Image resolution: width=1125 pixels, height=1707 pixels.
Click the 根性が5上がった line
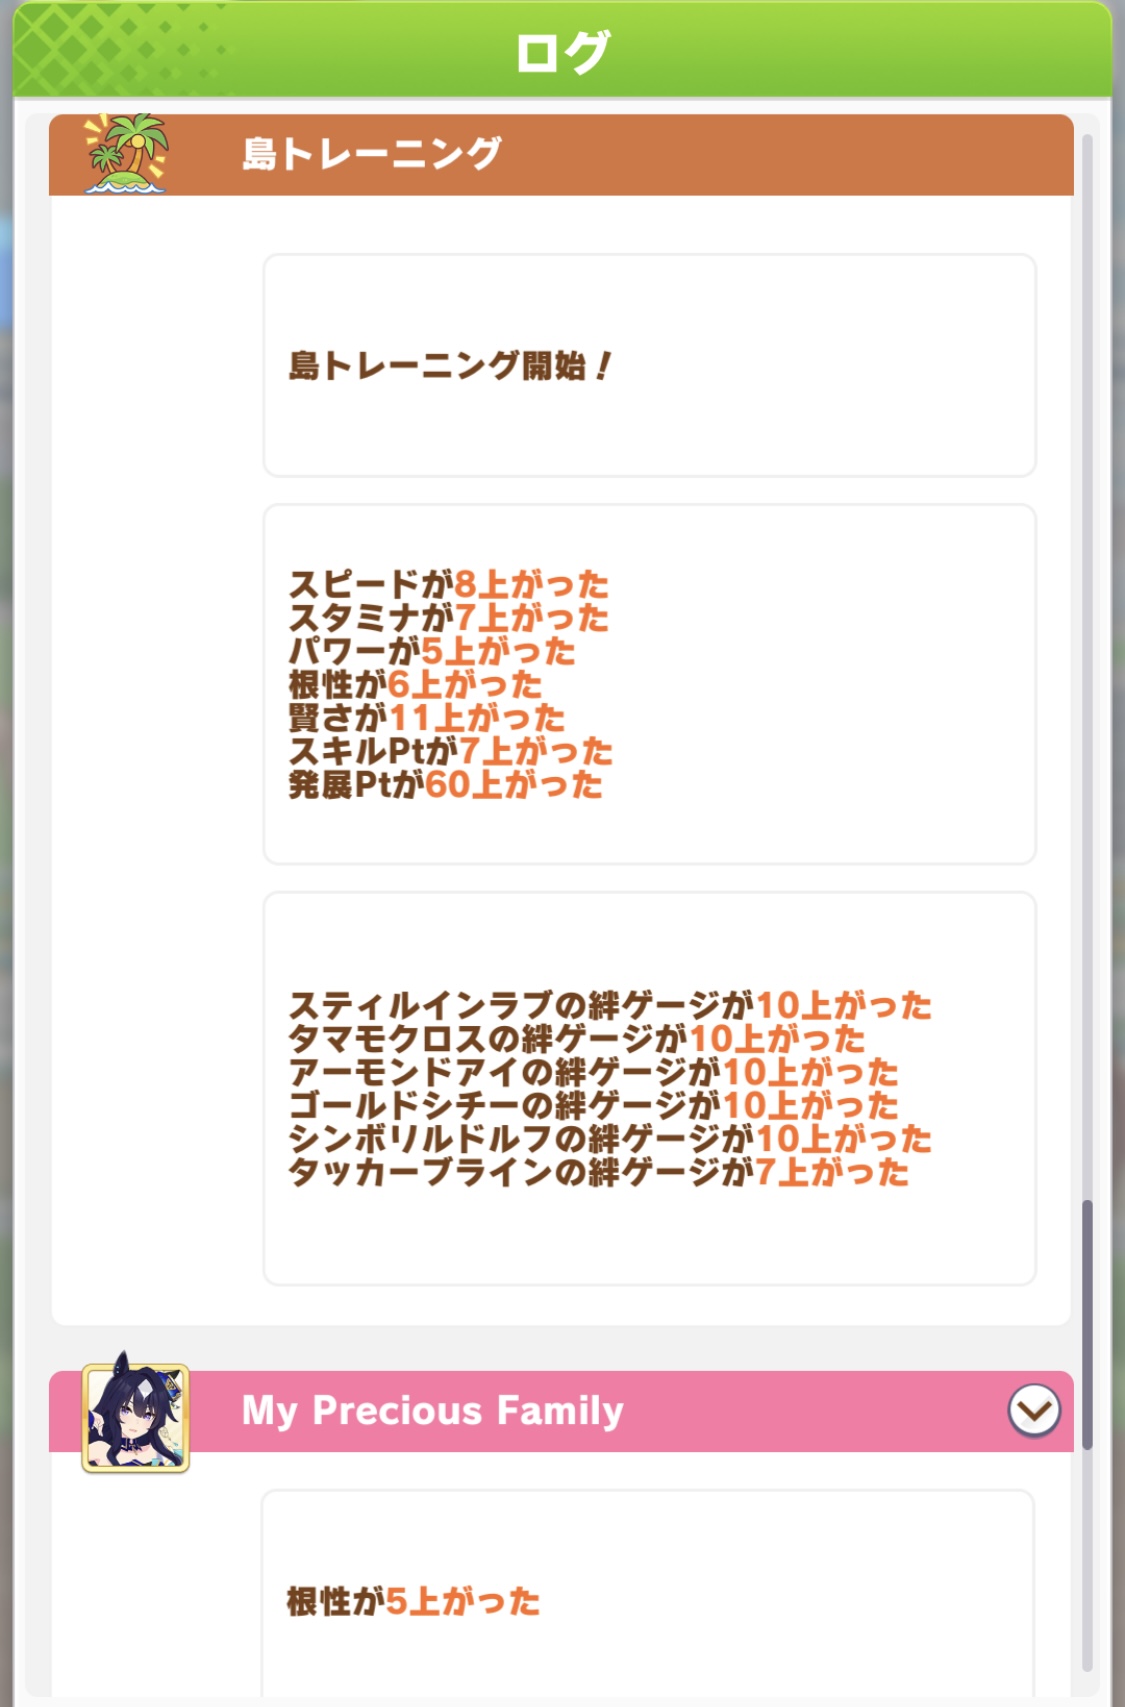click(413, 1601)
